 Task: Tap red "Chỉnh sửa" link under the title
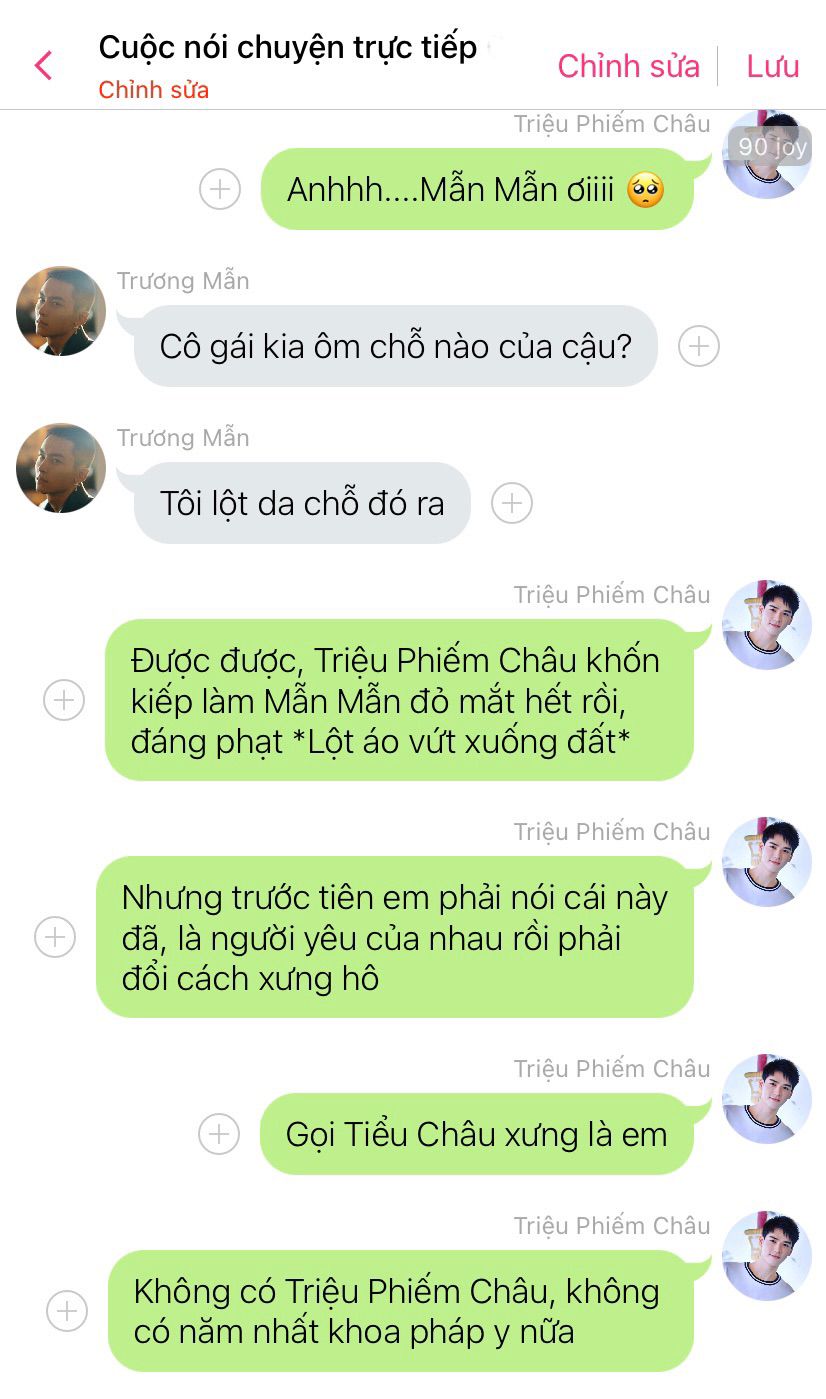pyautogui.click(x=154, y=90)
